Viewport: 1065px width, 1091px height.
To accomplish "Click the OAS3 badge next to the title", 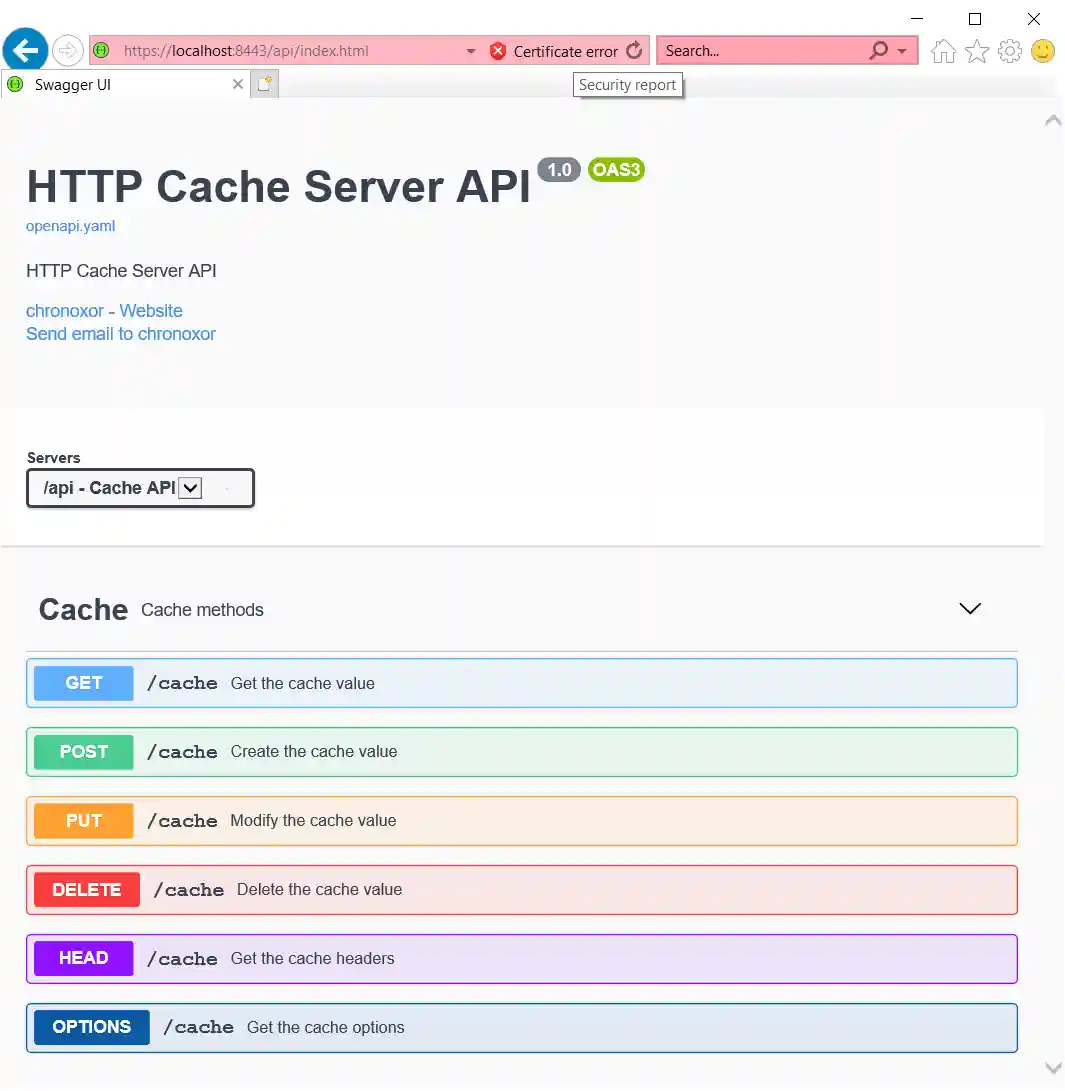I will (x=616, y=169).
